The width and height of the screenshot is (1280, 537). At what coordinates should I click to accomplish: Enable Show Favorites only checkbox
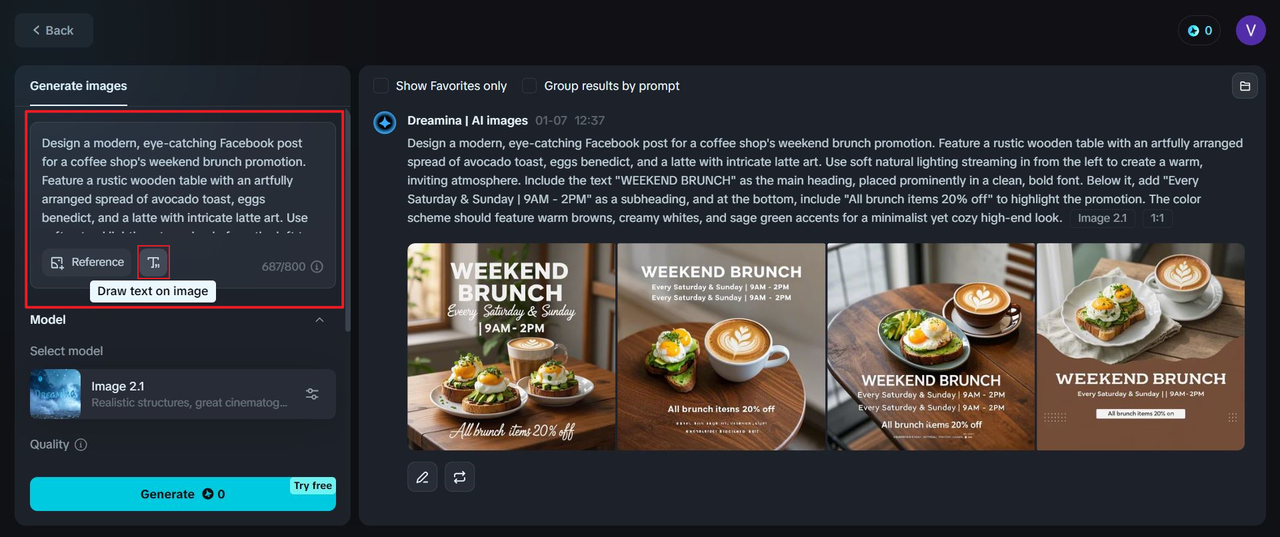pyautogui.click(x=381, y=86)
